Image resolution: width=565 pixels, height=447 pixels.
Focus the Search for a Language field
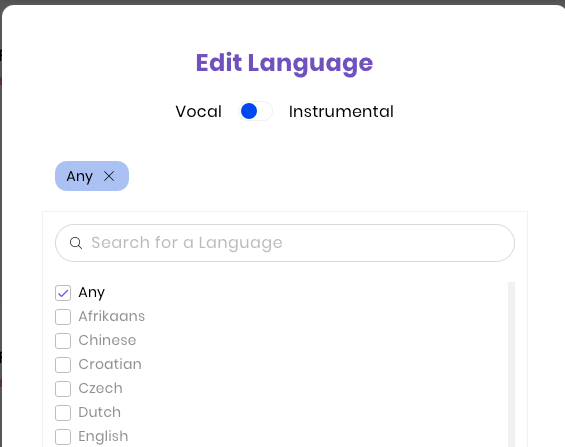[x=285, y=243]
